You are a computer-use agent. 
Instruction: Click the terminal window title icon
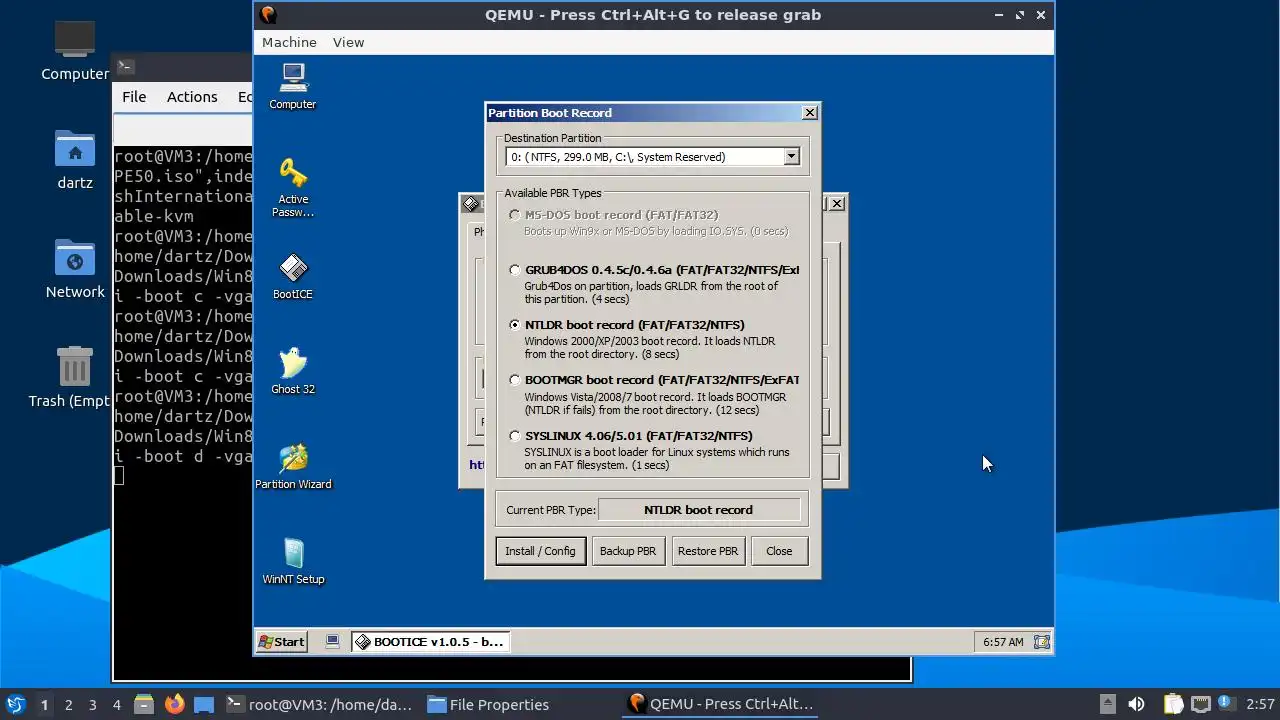(x=125, y=67)
